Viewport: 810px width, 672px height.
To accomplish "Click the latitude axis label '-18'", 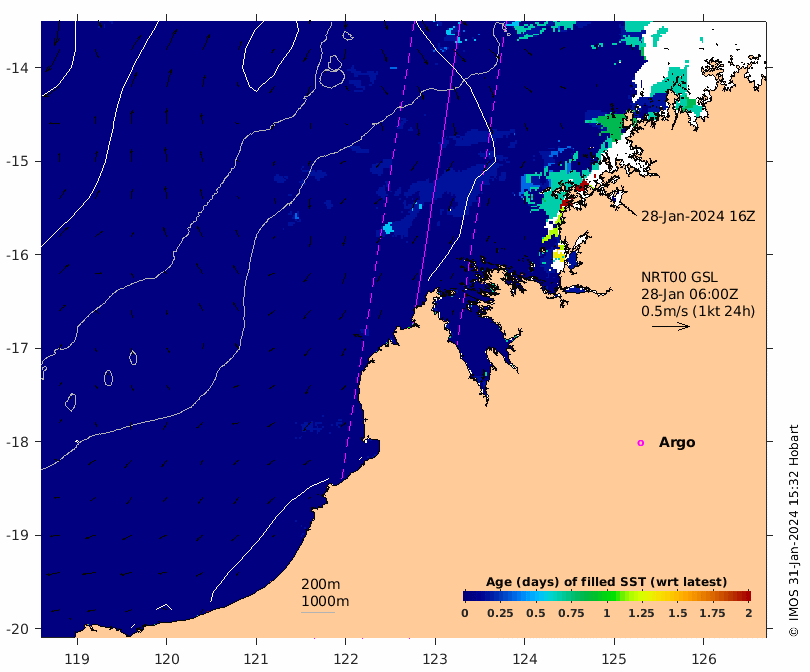I will coord(17,442).
